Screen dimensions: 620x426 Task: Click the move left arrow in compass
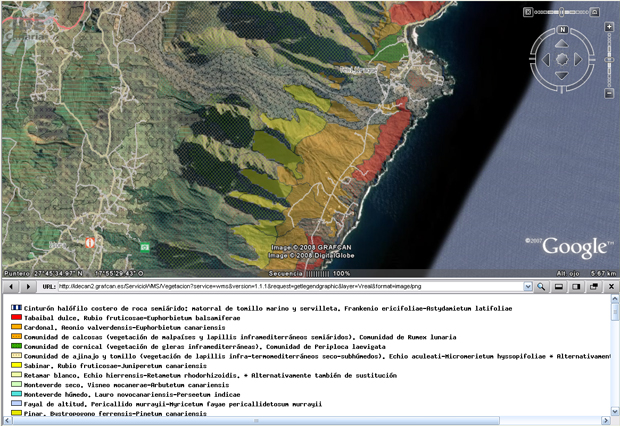click(x=546, y=60)
